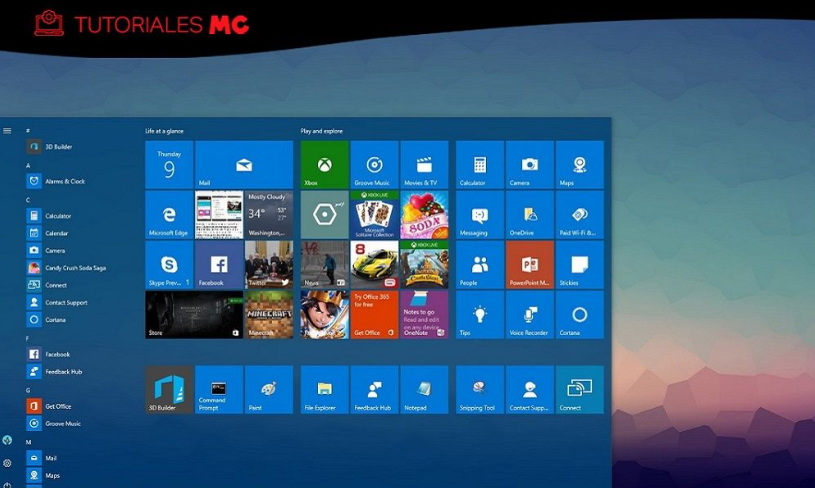Open the Asphalt 8 racing game tile
Viewport: 815px width, 488px height.
374,265
